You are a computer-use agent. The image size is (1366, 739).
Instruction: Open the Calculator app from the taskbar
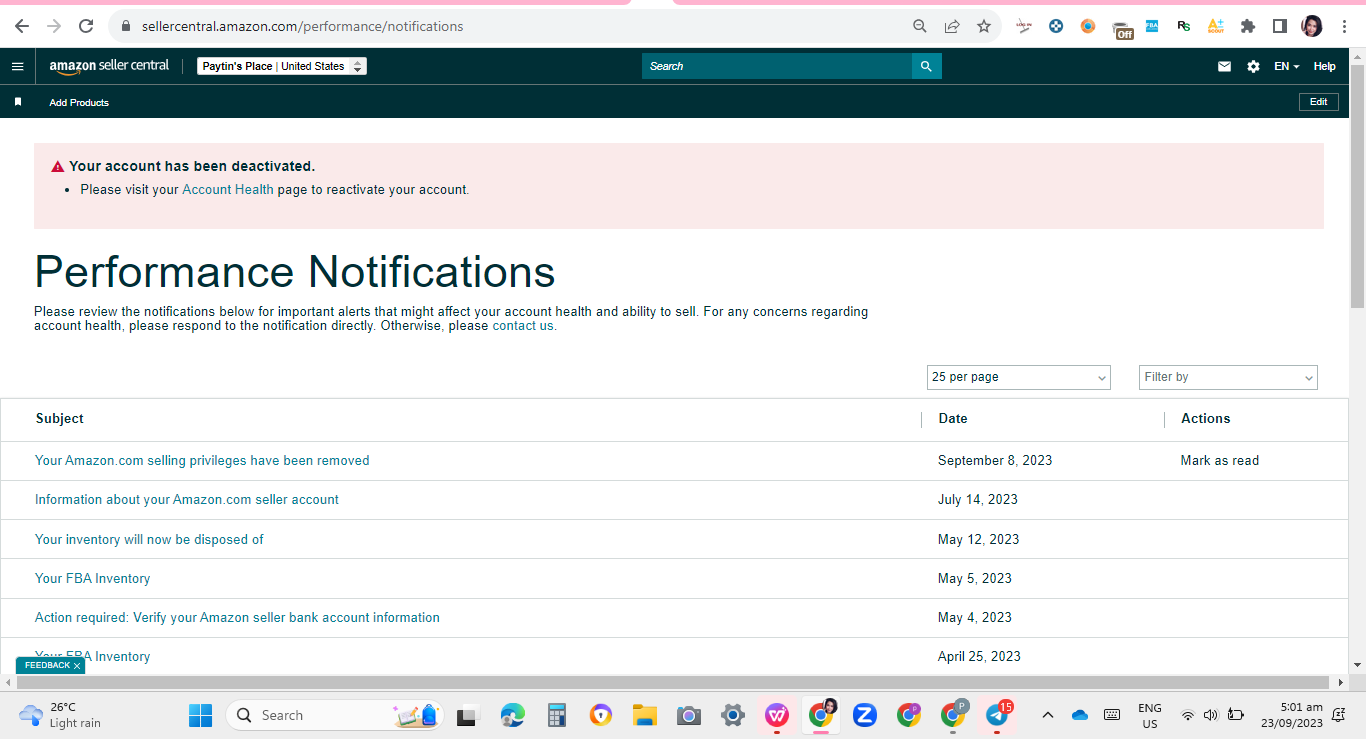click(557, 715)
